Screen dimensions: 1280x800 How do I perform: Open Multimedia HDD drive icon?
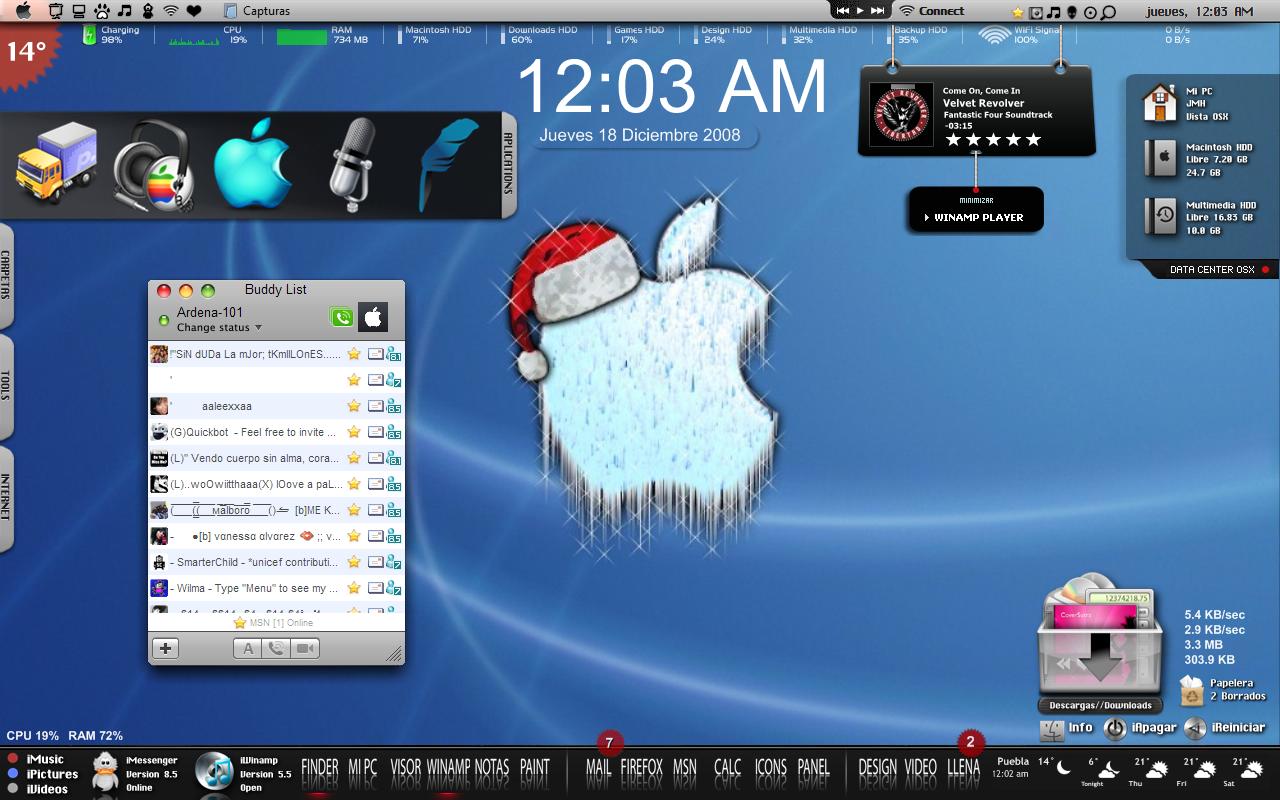(1160, 216)
